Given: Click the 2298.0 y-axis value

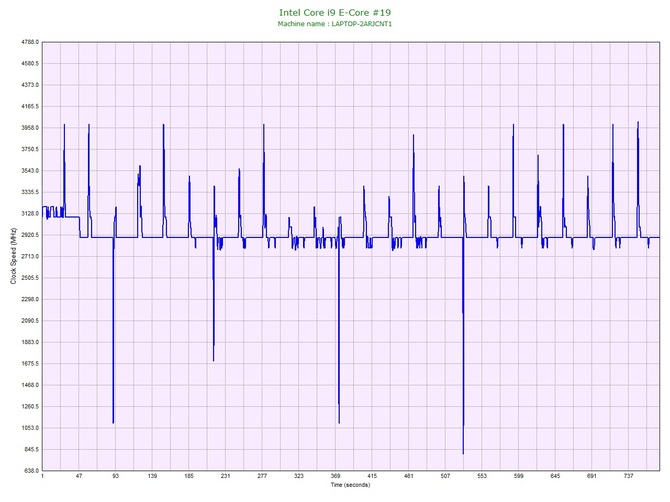Looking at the screenshot, I should (x=30, y=299).
